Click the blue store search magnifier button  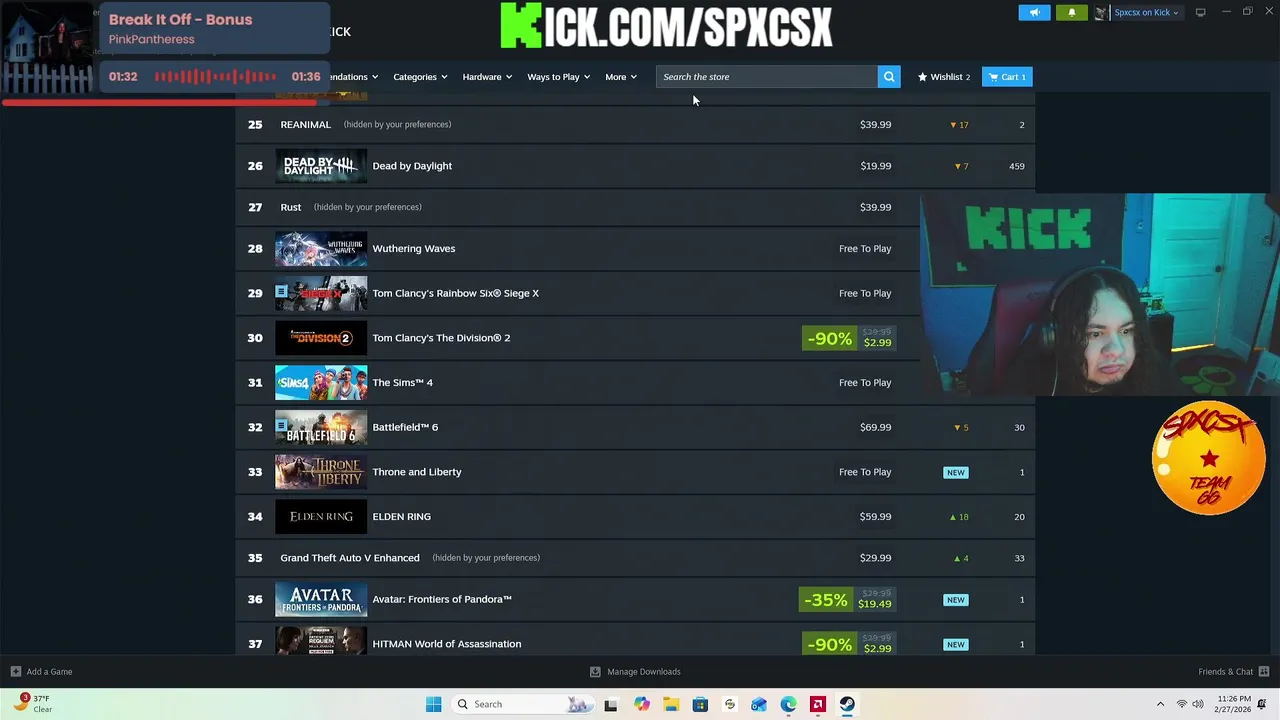(x=889, y=77)
